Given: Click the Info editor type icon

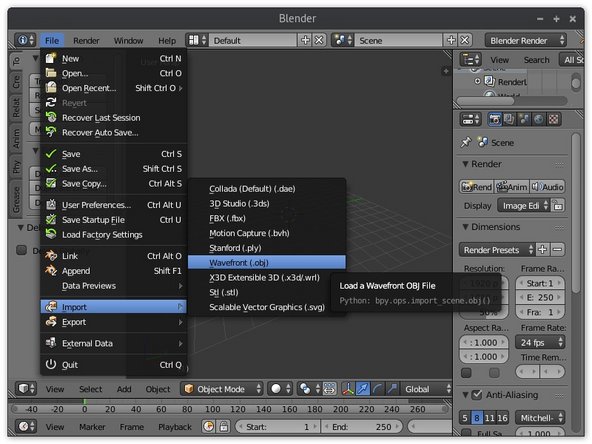Looking at the screenshot, I should click(x=25, y=40).
